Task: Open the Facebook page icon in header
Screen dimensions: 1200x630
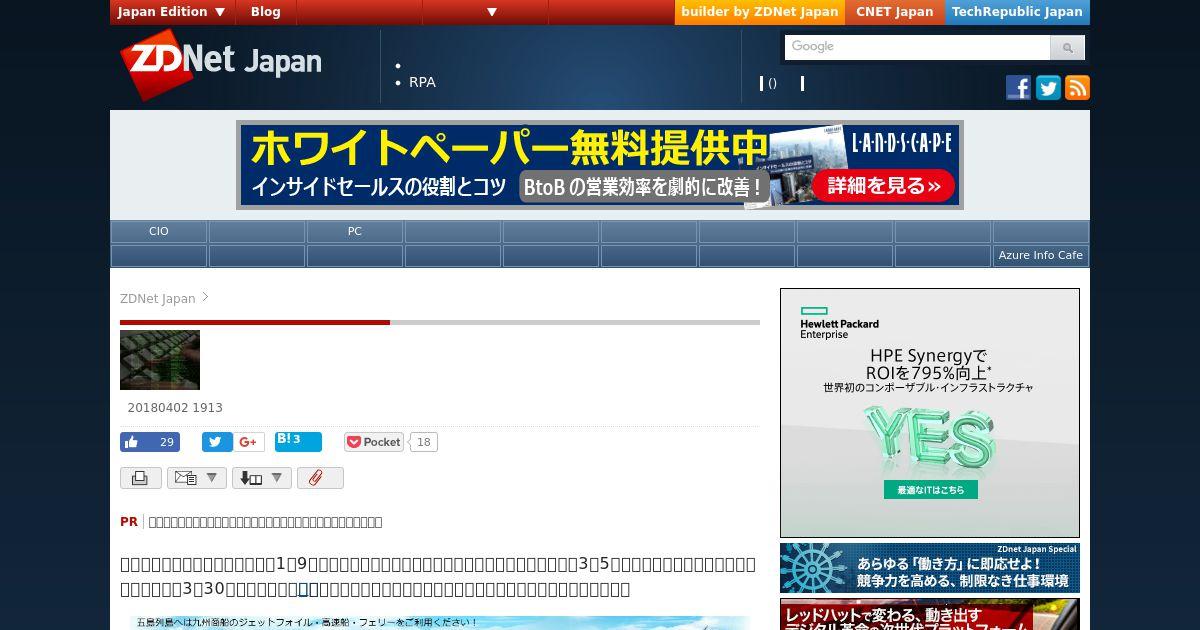Action: (1018, 87)
